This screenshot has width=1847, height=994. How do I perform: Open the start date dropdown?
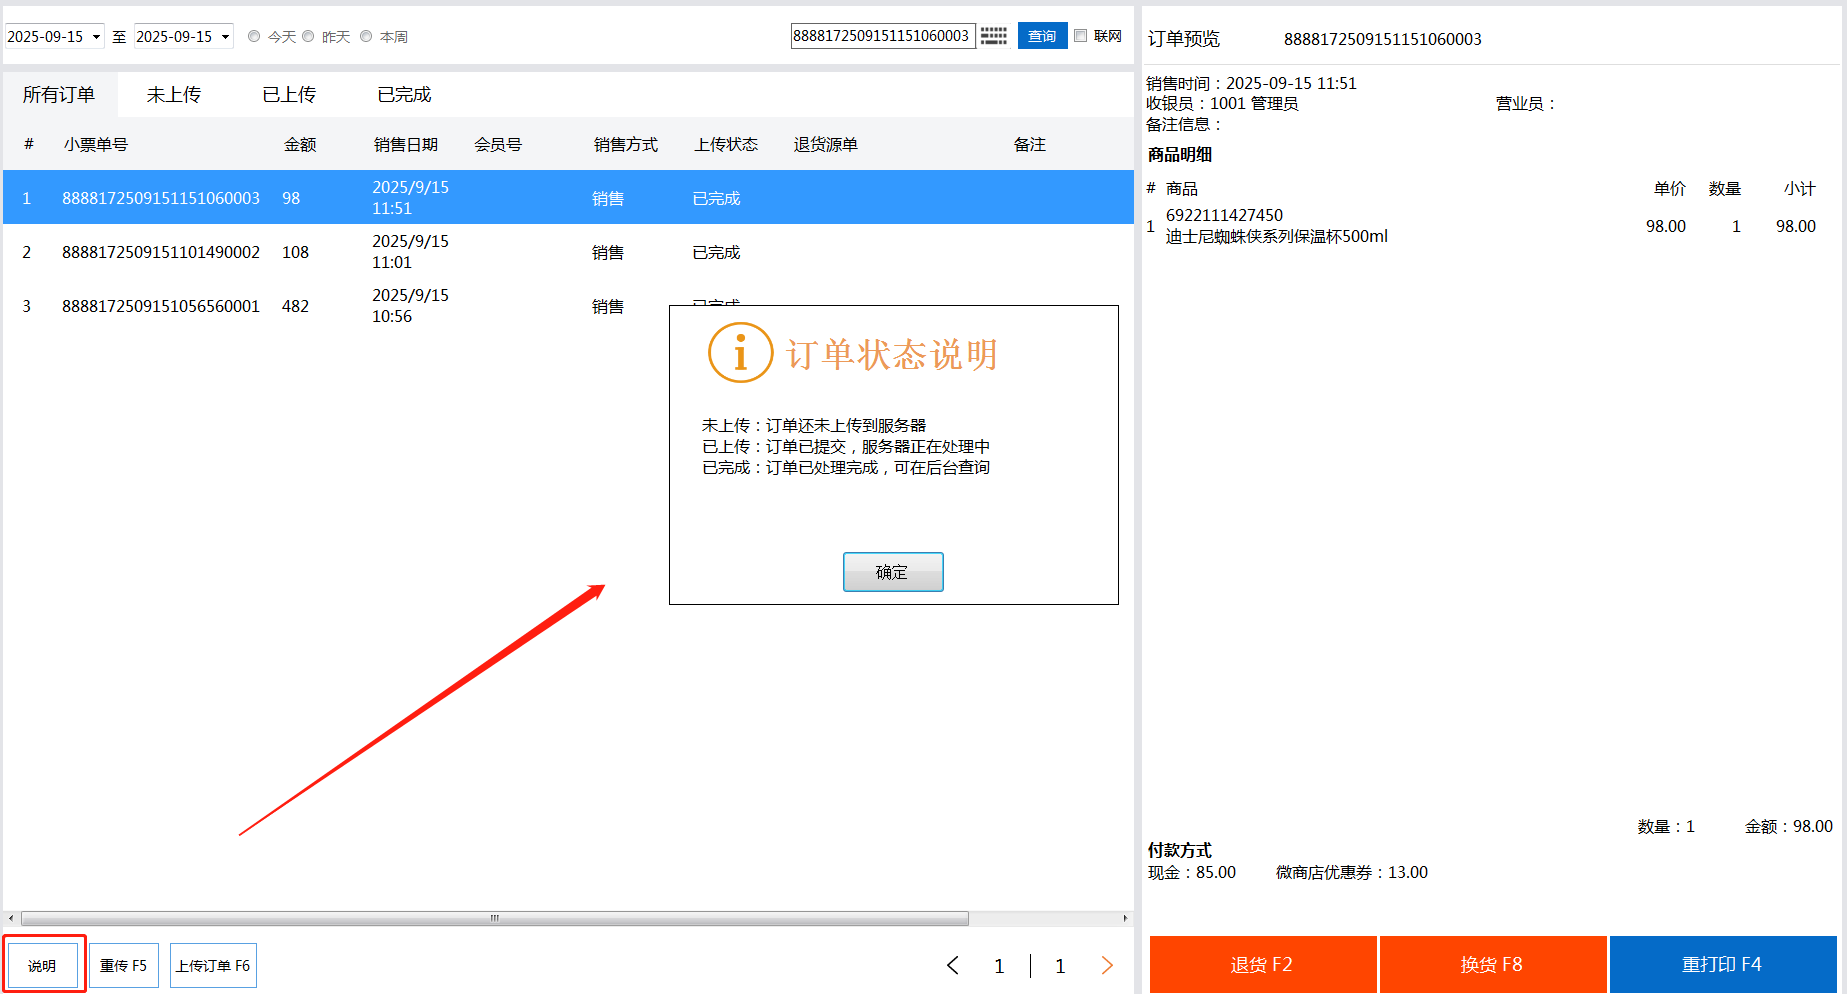[96, 37]
